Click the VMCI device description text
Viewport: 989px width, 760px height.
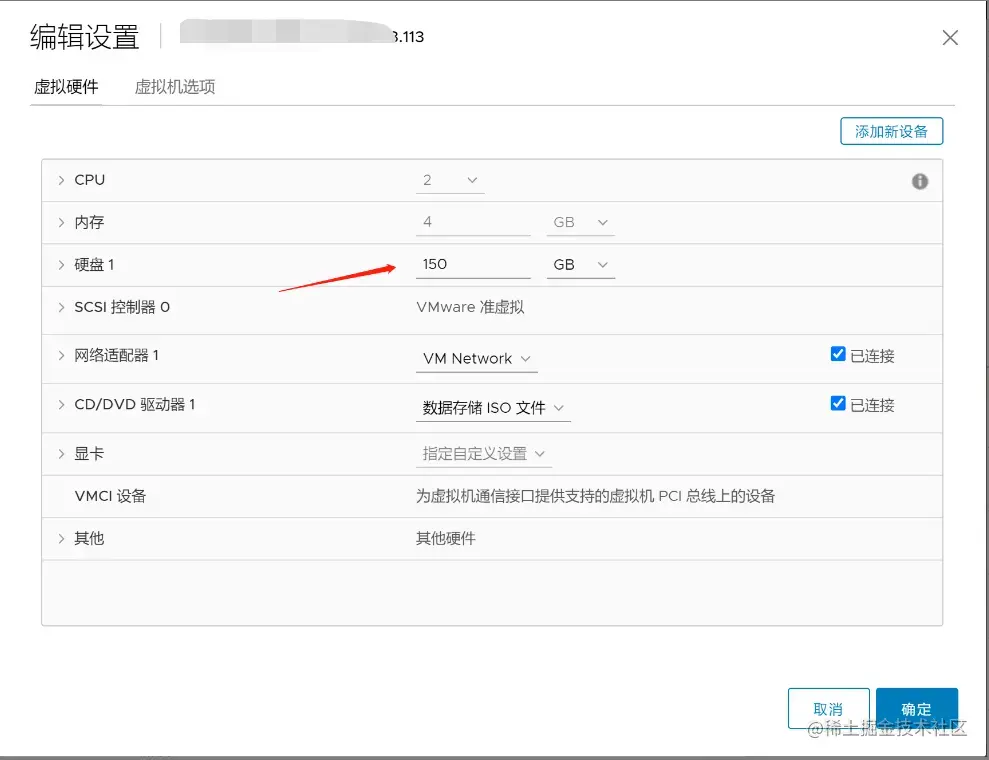pyautogui.click(x=595, y=496)
